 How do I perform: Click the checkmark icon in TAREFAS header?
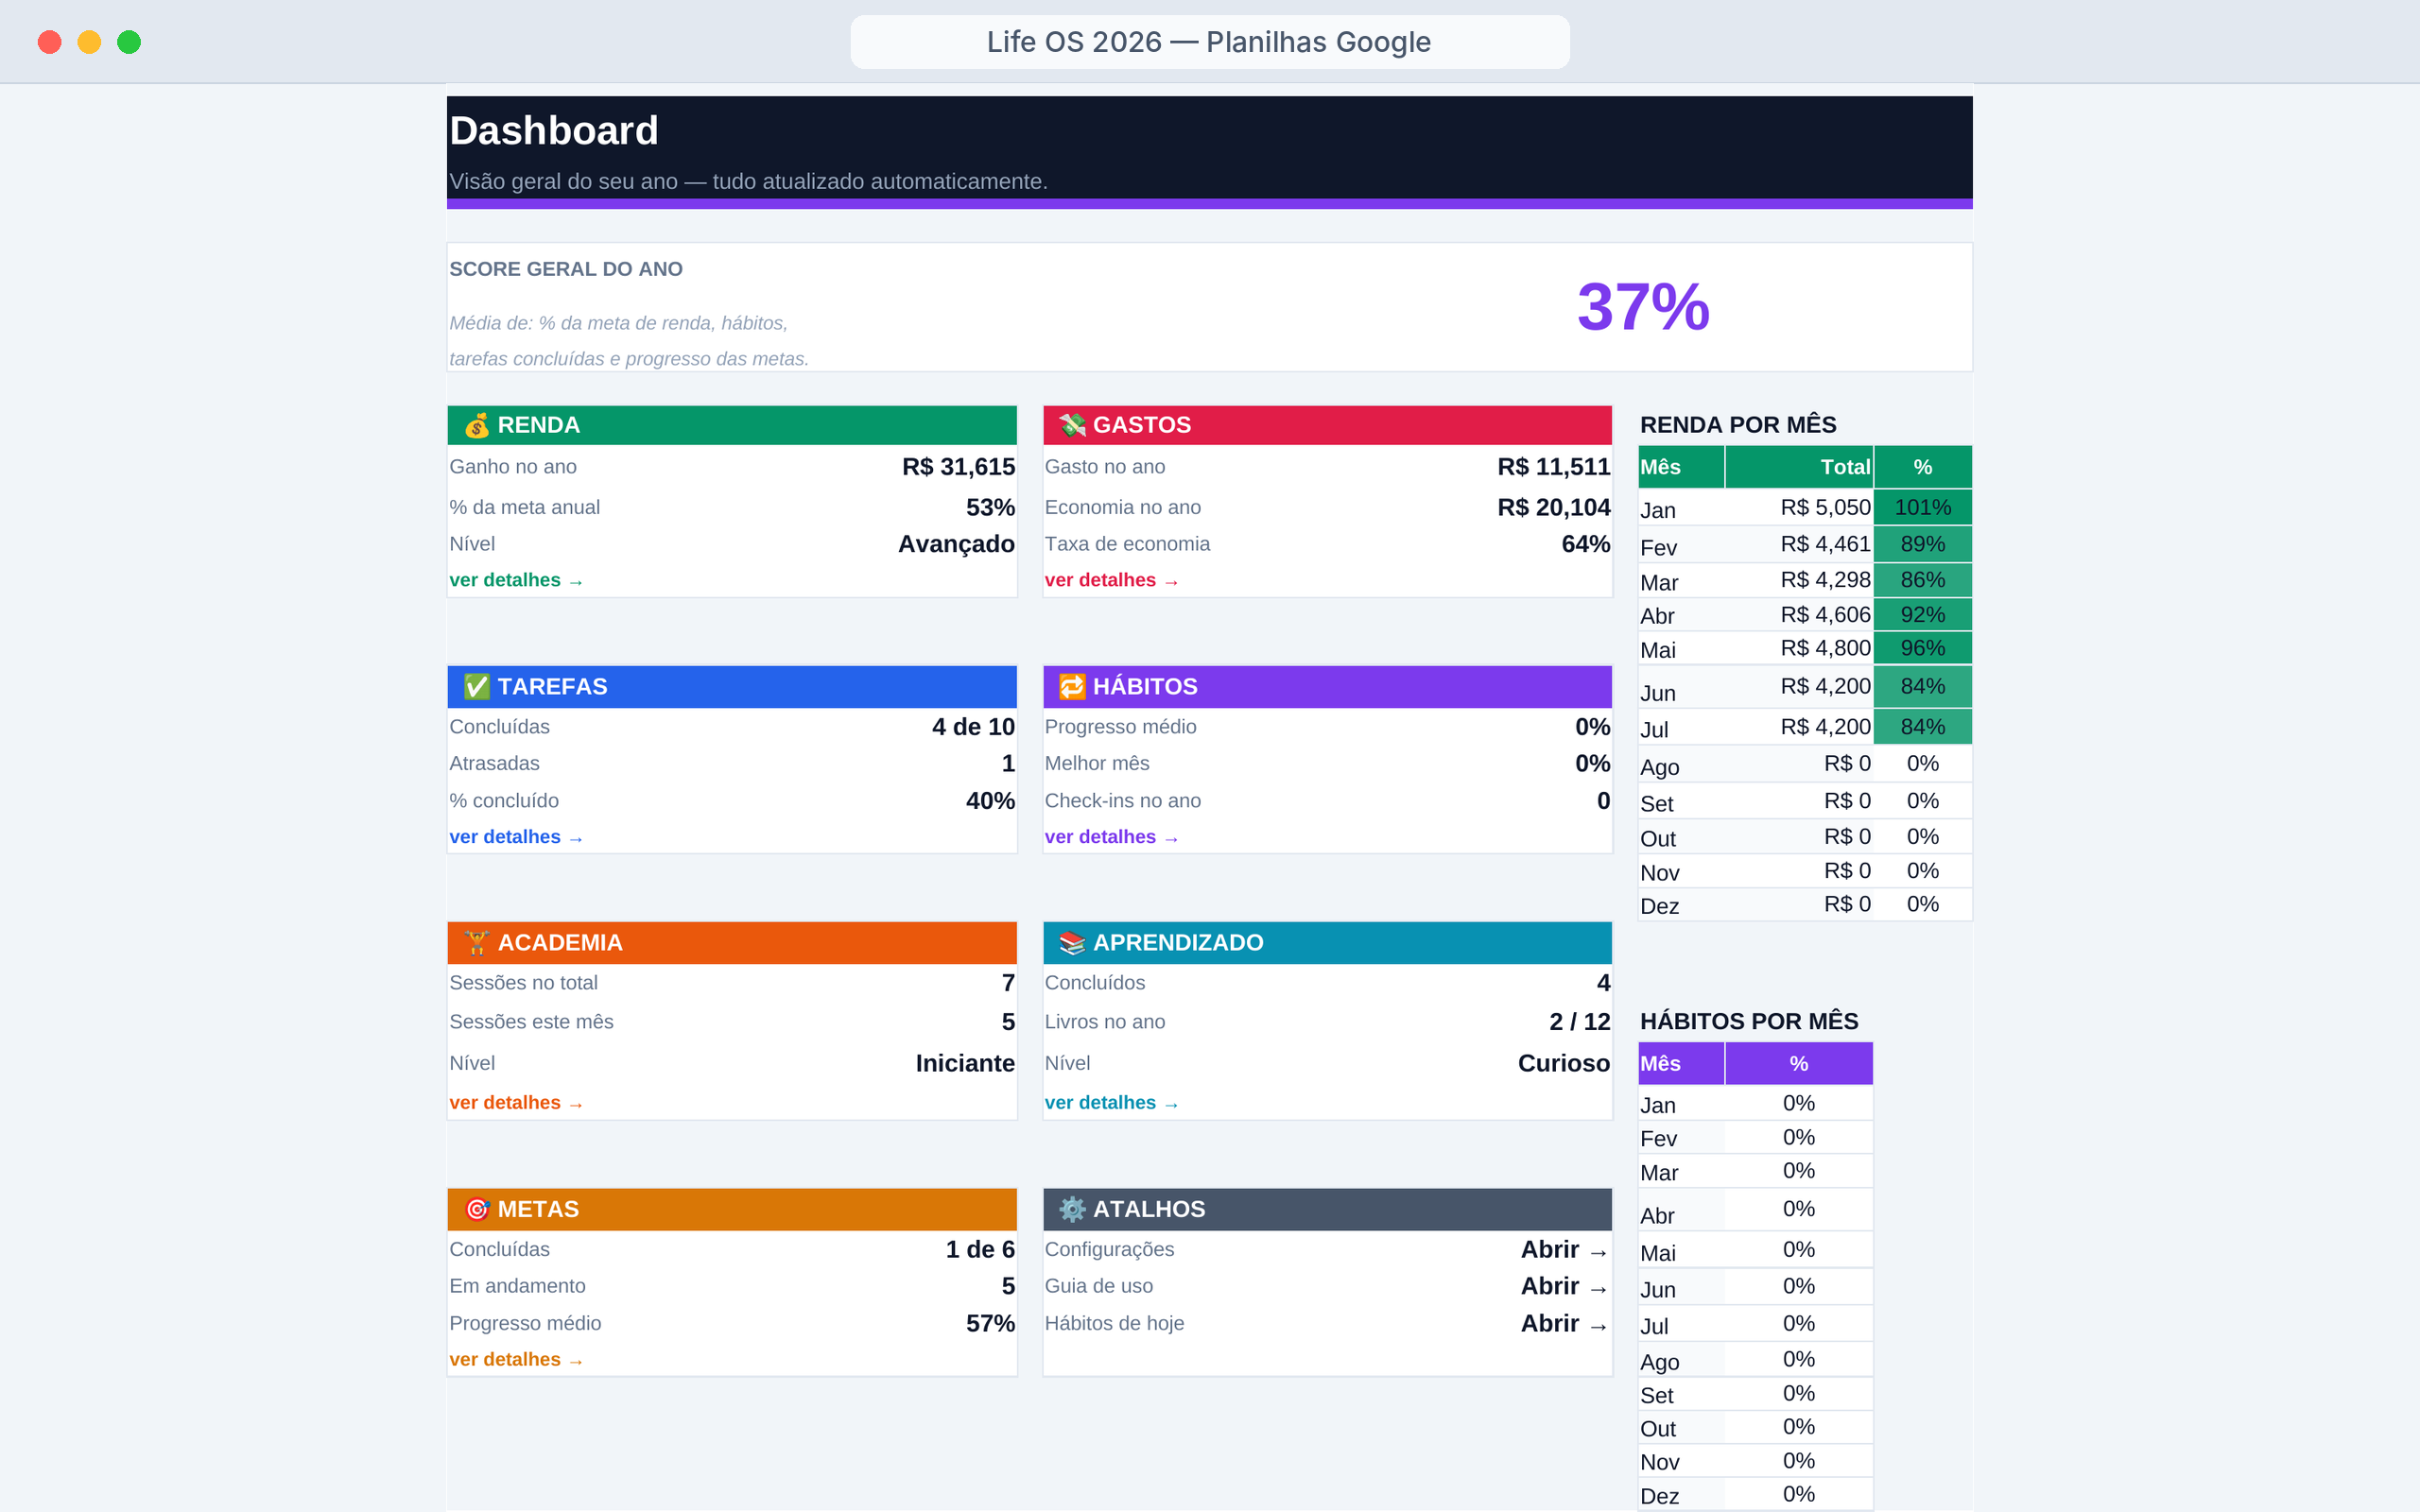point(477,687)
